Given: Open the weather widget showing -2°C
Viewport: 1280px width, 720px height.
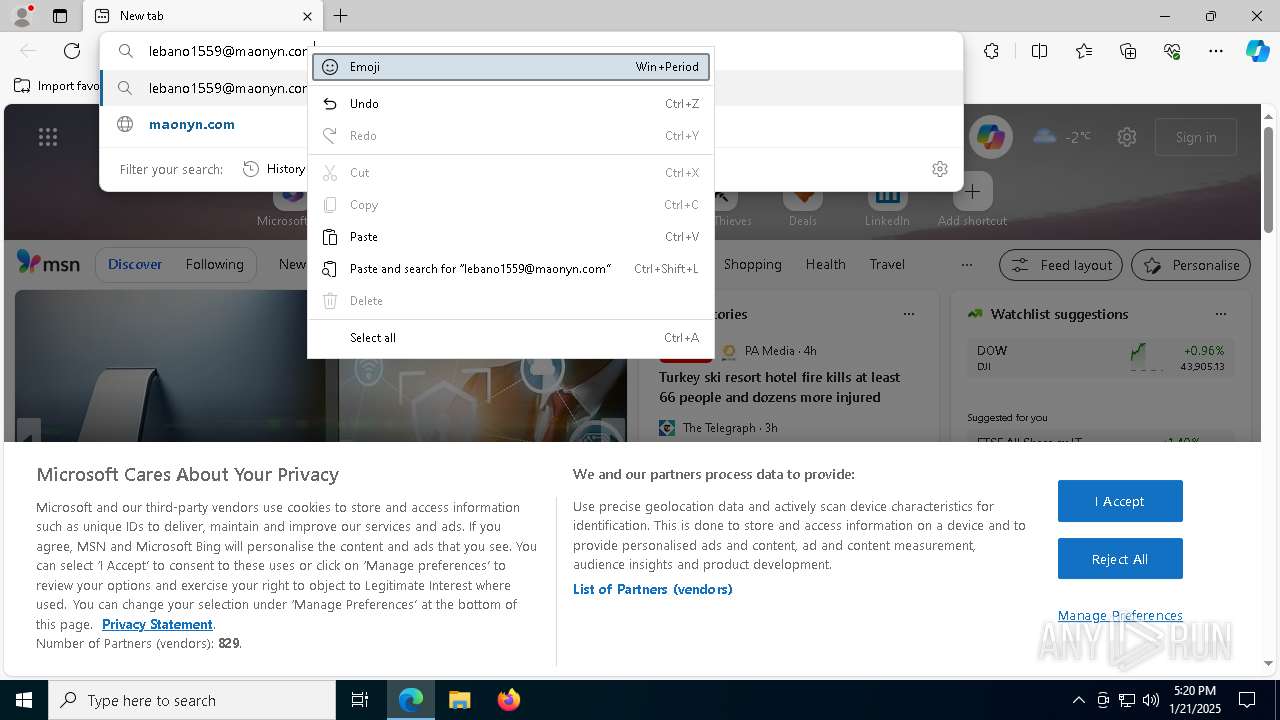Looking at the screenshot, I should point(1062,137).
